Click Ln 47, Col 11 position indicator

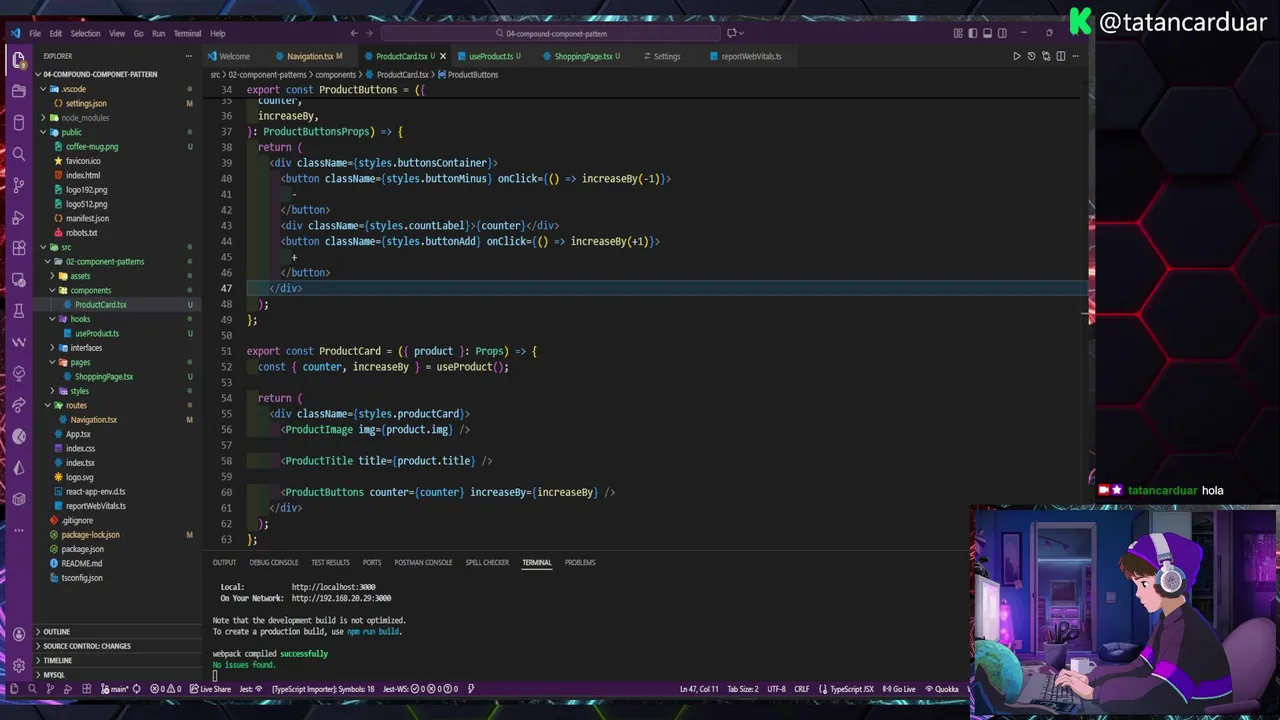pos(699,689)
